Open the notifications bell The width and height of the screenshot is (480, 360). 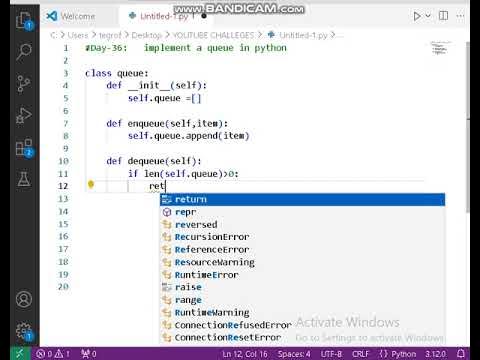point(461,353)
